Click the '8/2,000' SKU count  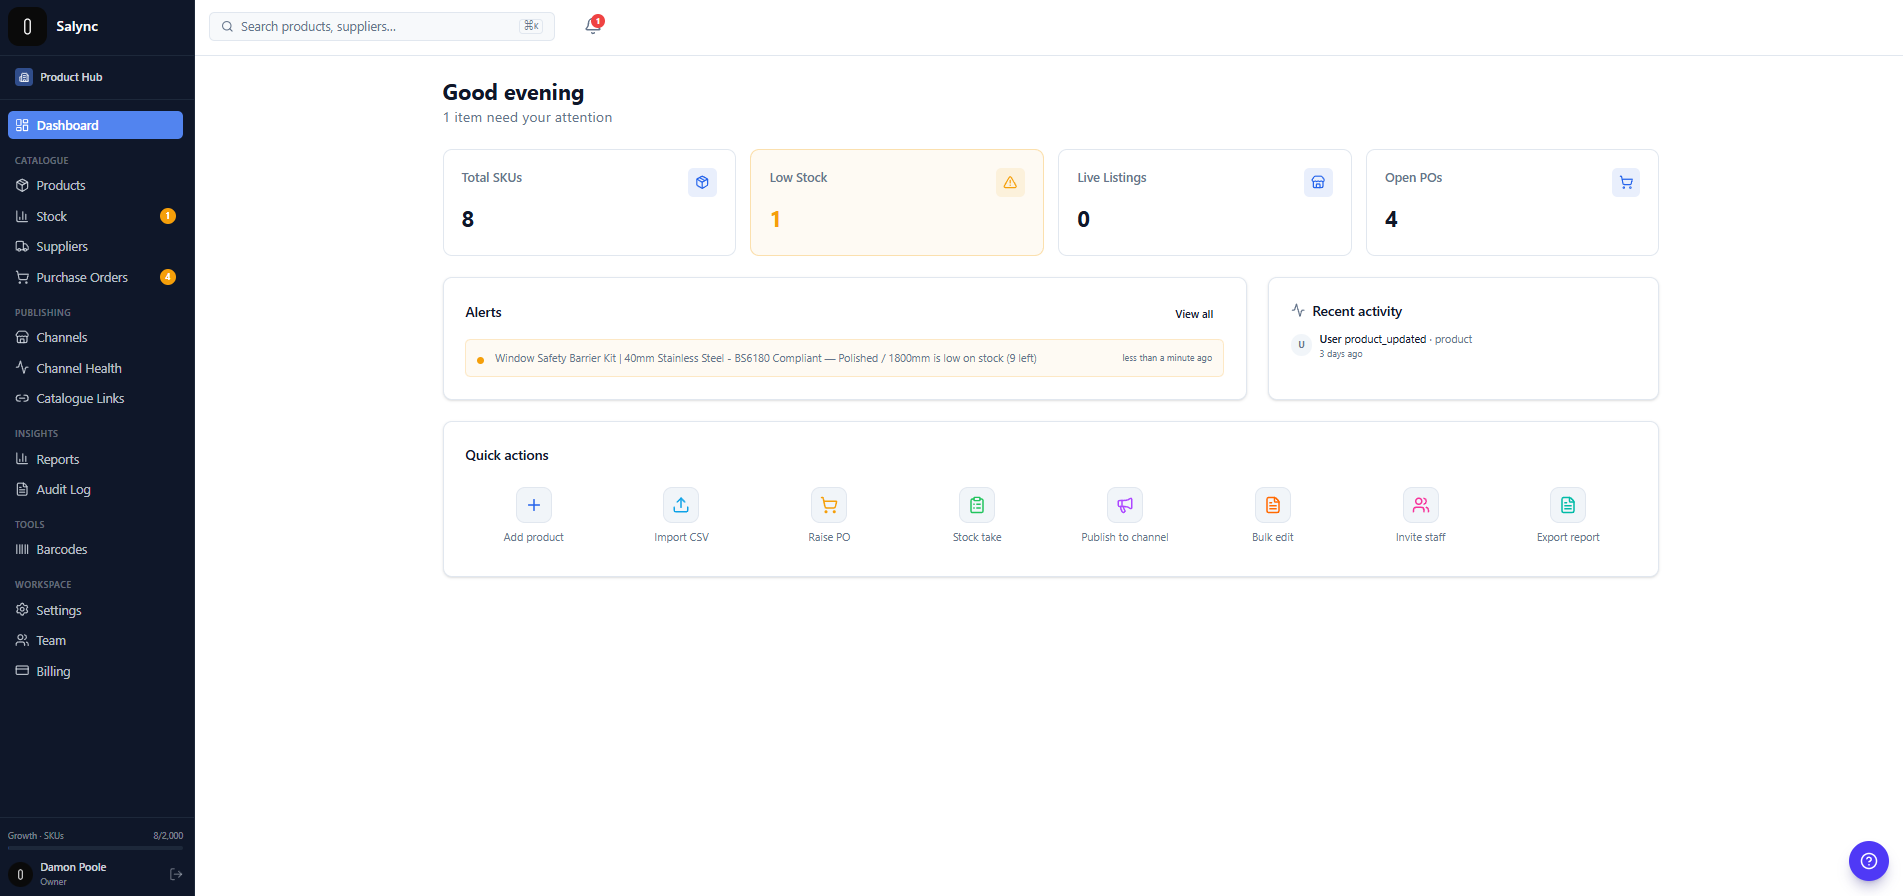click(168, 835)
